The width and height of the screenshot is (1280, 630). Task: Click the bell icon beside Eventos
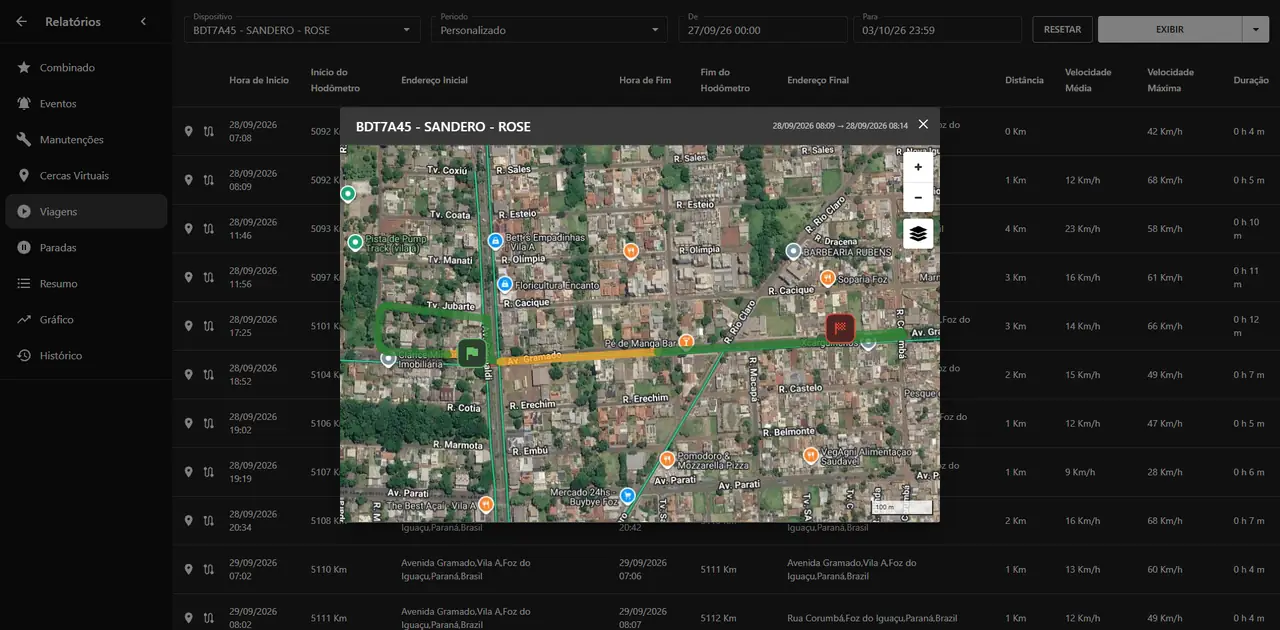pyautogui.click(x=24, y=104)
